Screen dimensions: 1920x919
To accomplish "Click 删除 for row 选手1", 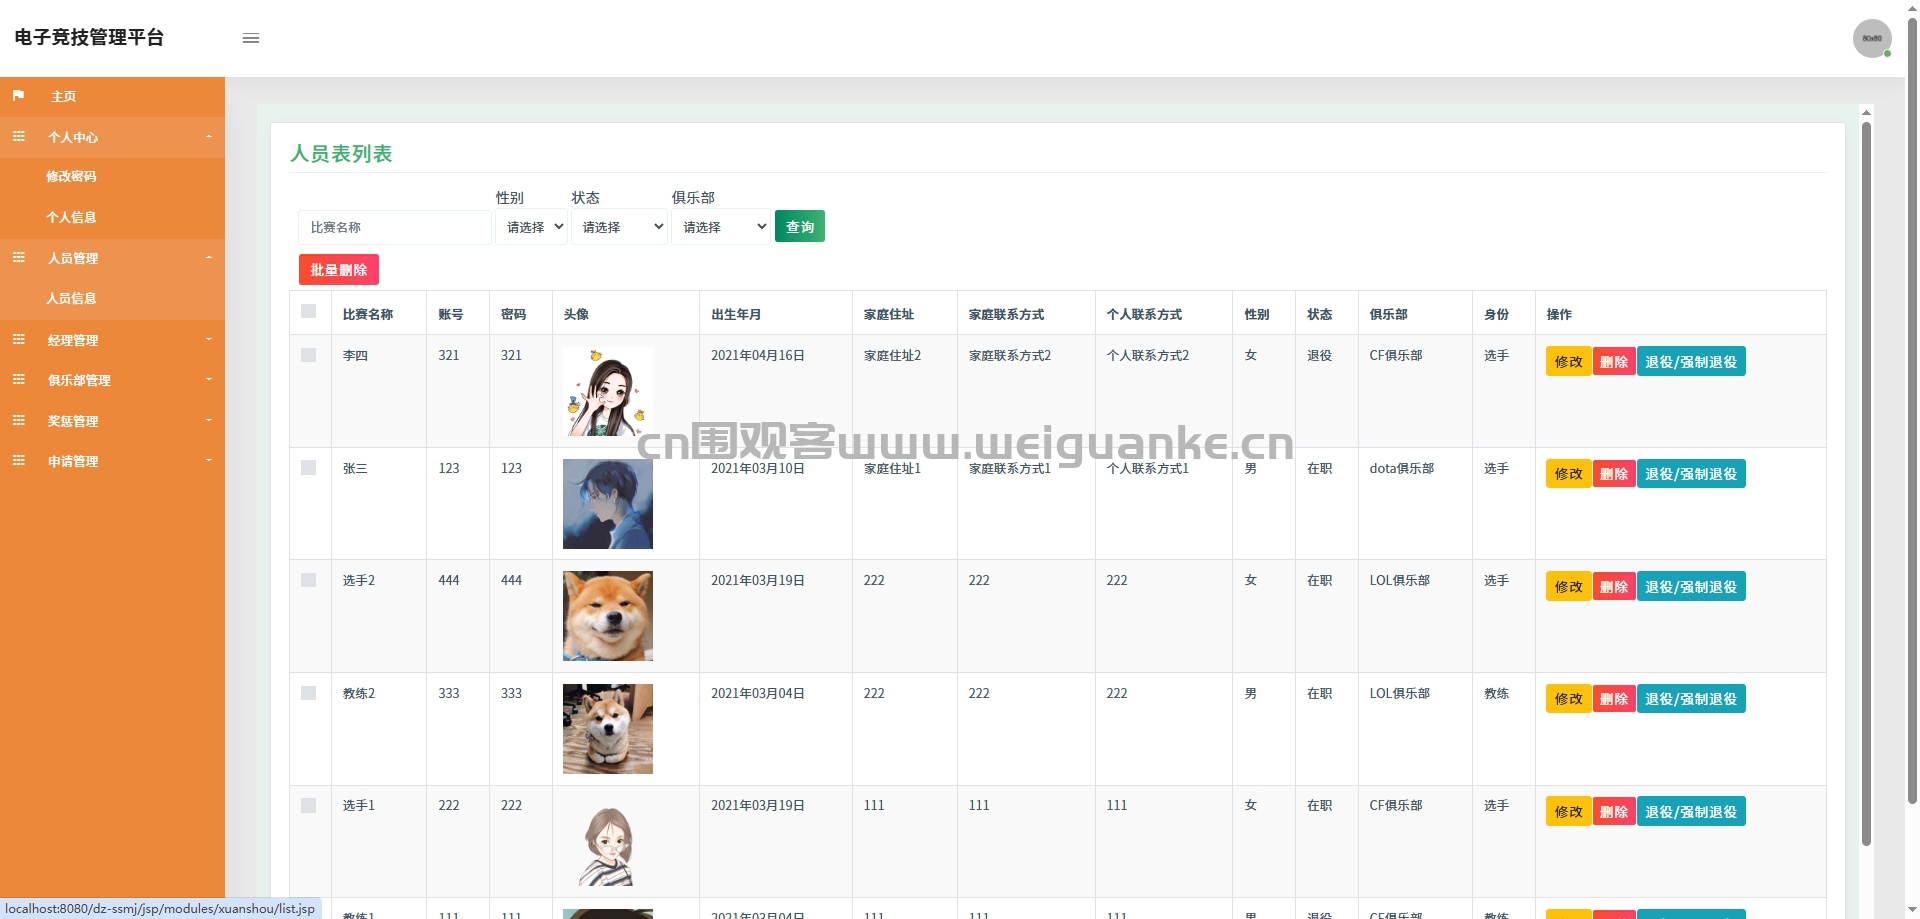I will click(x=1614, y=812).
